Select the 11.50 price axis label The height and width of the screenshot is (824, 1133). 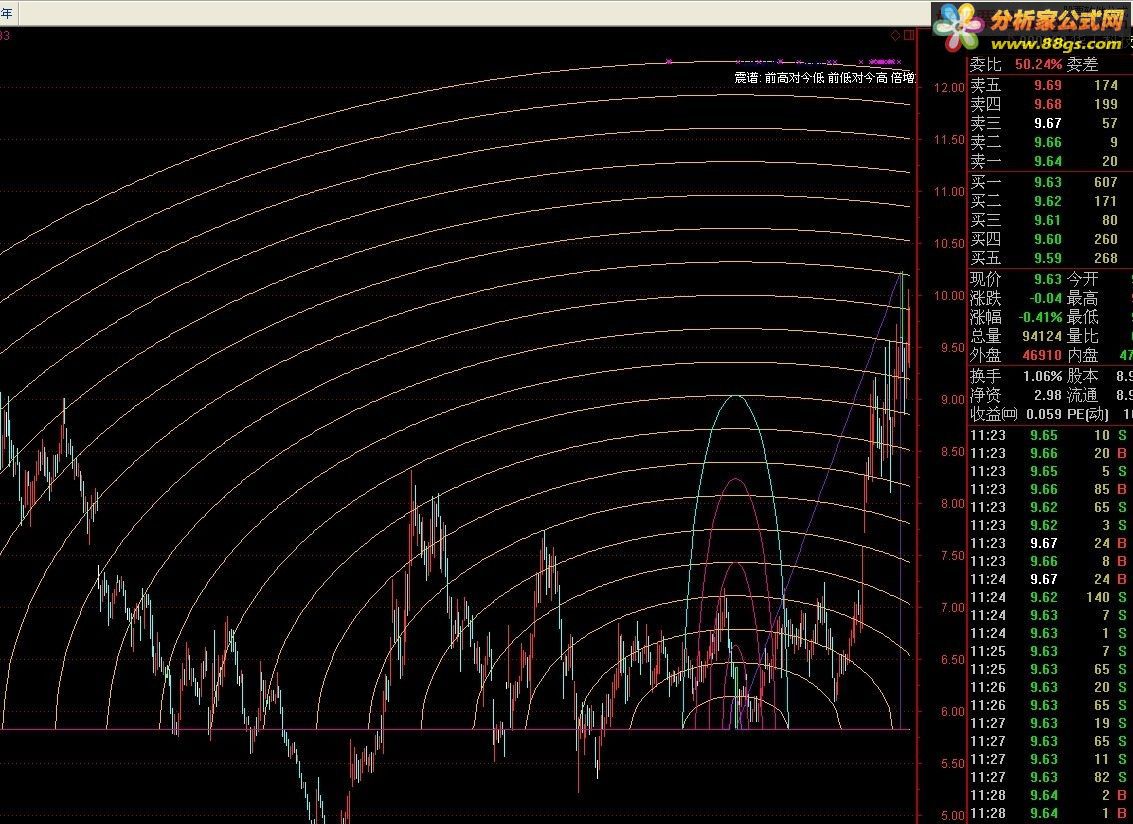949,140
